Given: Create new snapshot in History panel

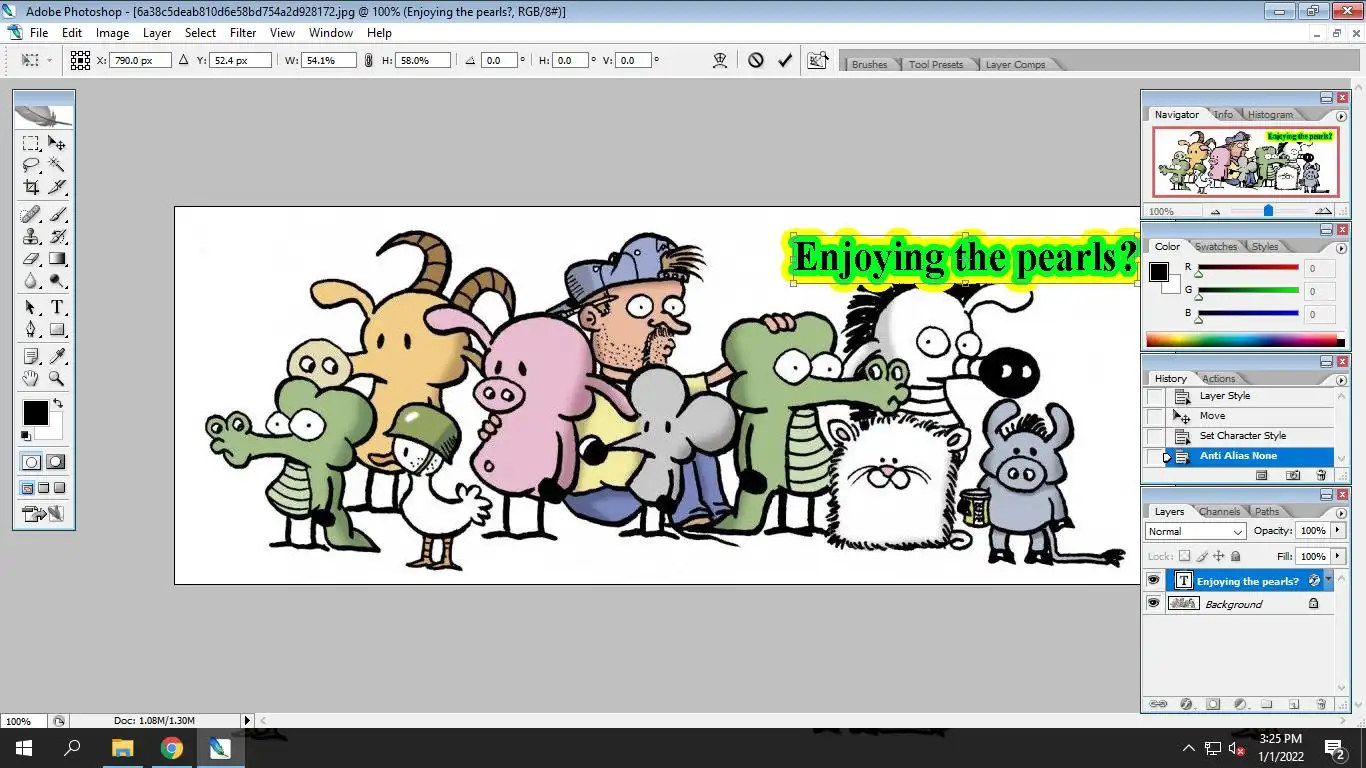Looking at the screenshot, I should [1293, 476].
